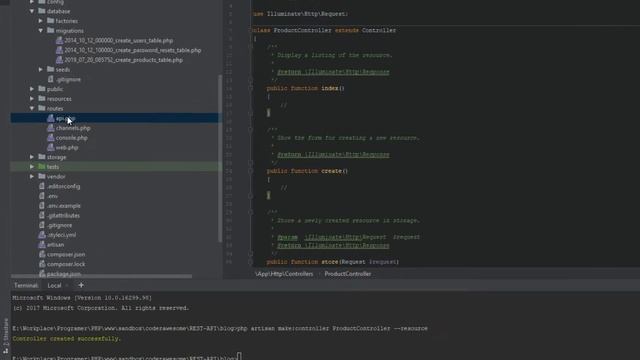640x360 pixels.
Task: Click the .env.example file icon
Action: [42, 206]
